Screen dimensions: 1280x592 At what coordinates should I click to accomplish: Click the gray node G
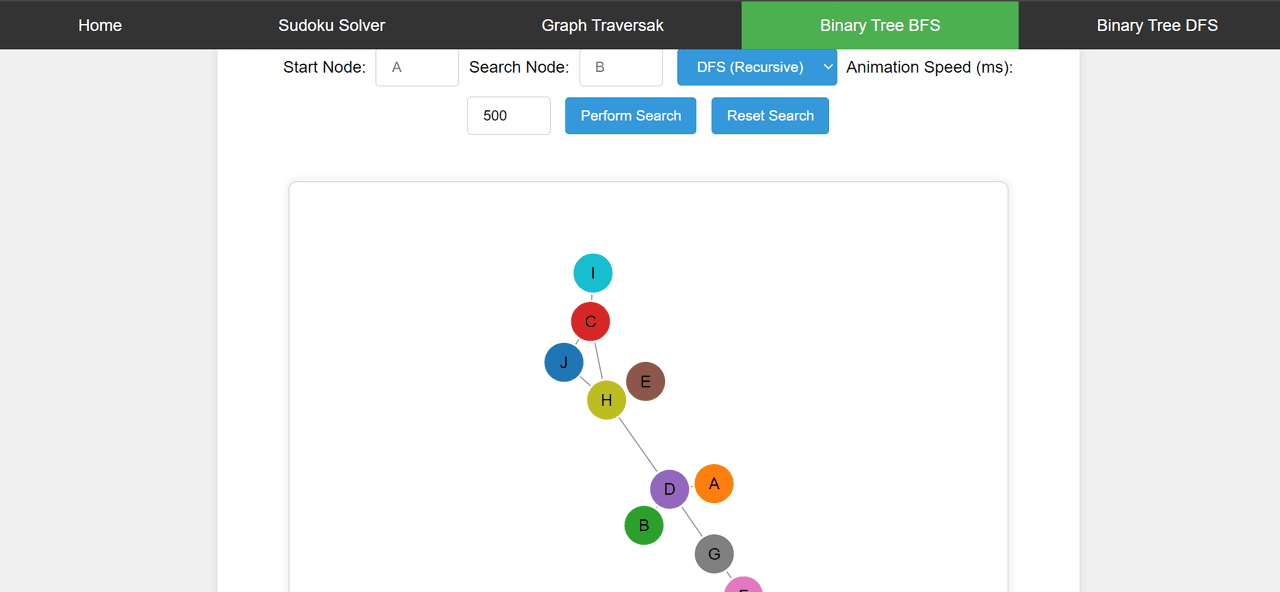714,554
